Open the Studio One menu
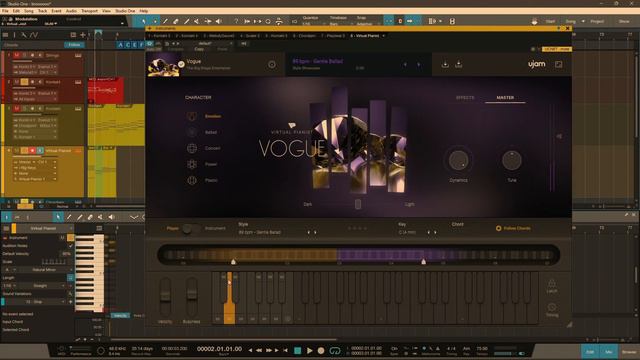Viewport: 640px width, 360px height. [x=125, y=11]
